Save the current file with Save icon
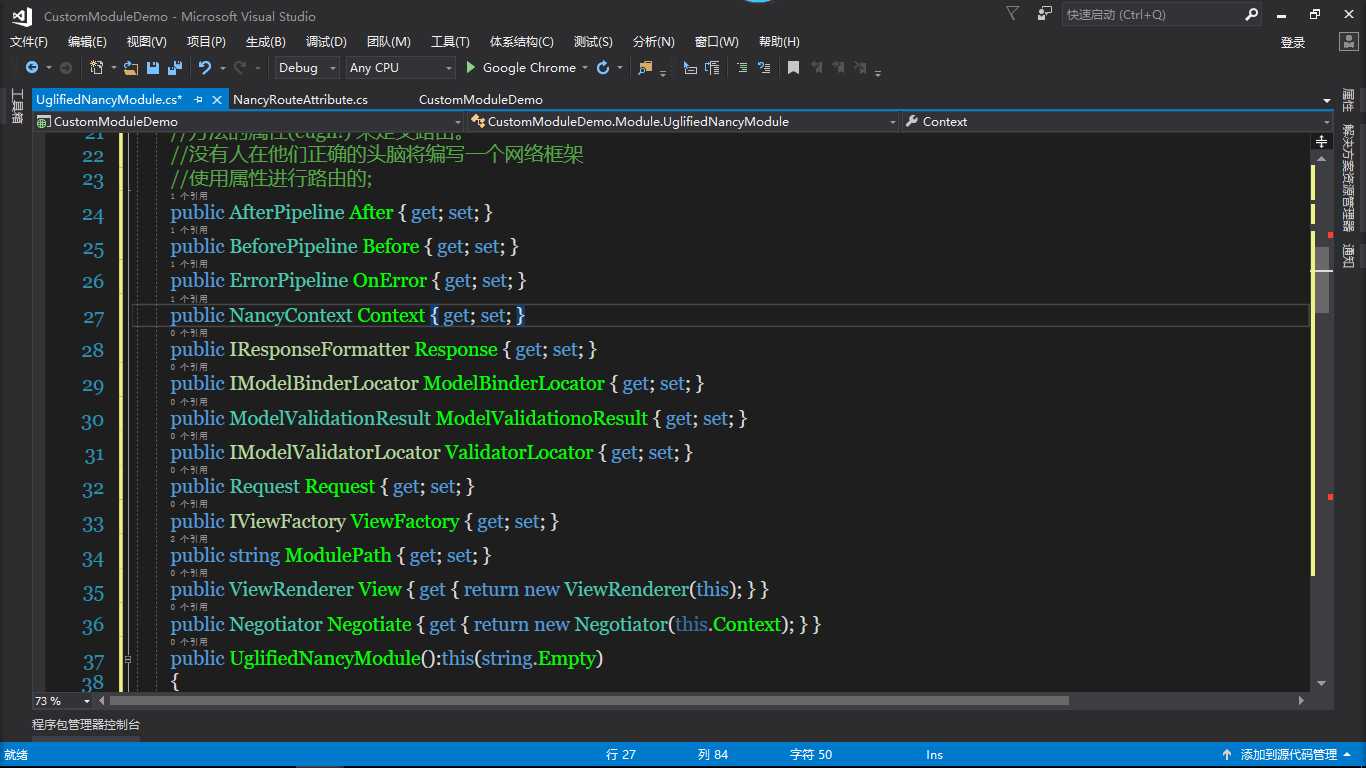This screenshot has height=768, width=1366. point(153,68)
